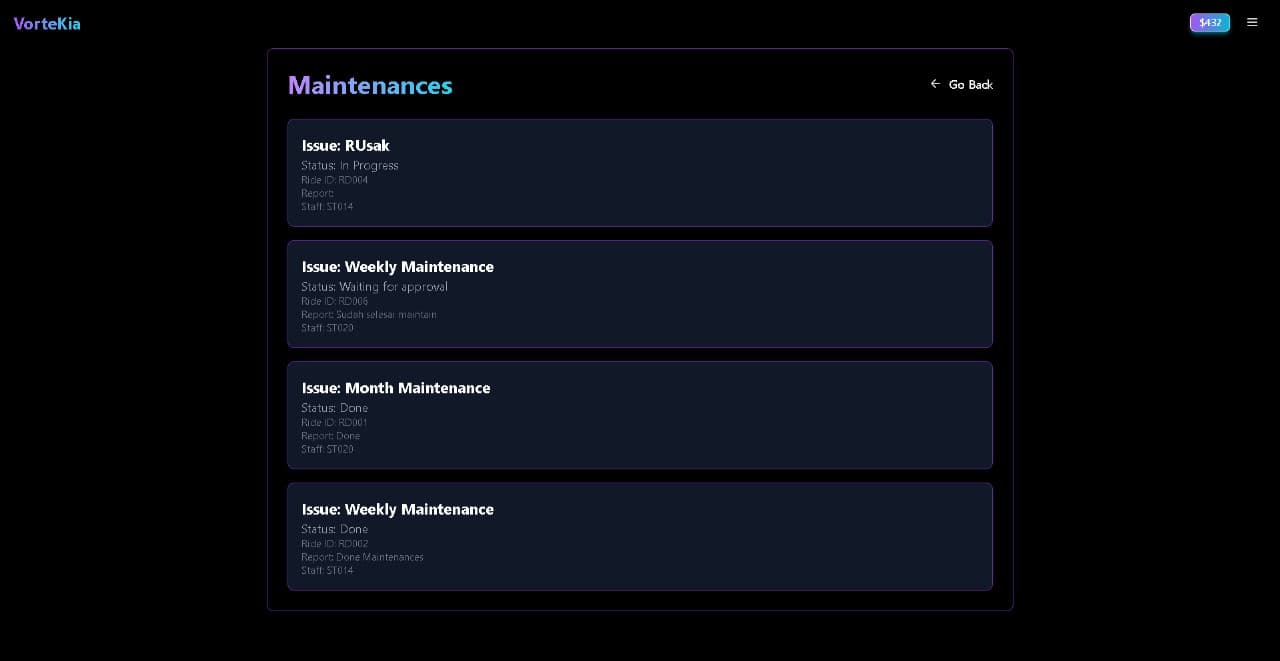Click Staff ST014 in the RUsak card
This screenshot has height=661, width=1280.
click(327, 207)
